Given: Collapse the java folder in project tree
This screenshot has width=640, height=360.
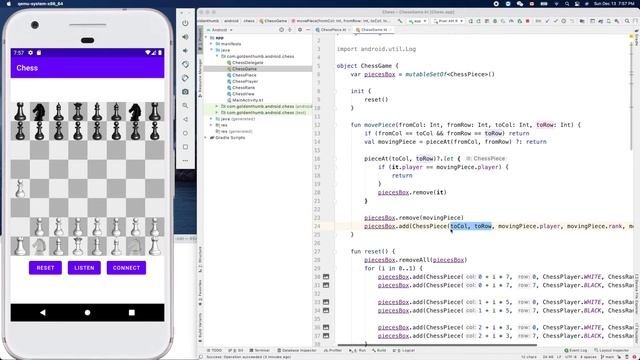Looking at the screenshot, I should point(211,50).
